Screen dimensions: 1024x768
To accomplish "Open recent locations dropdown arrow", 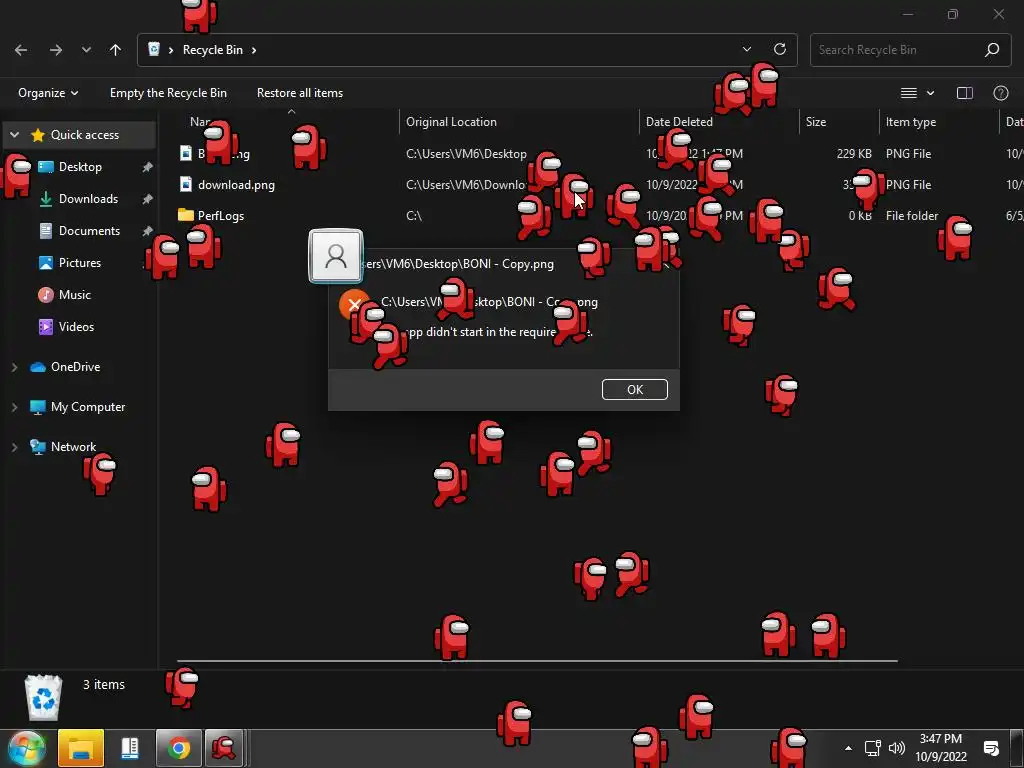I will coord(86,50).
